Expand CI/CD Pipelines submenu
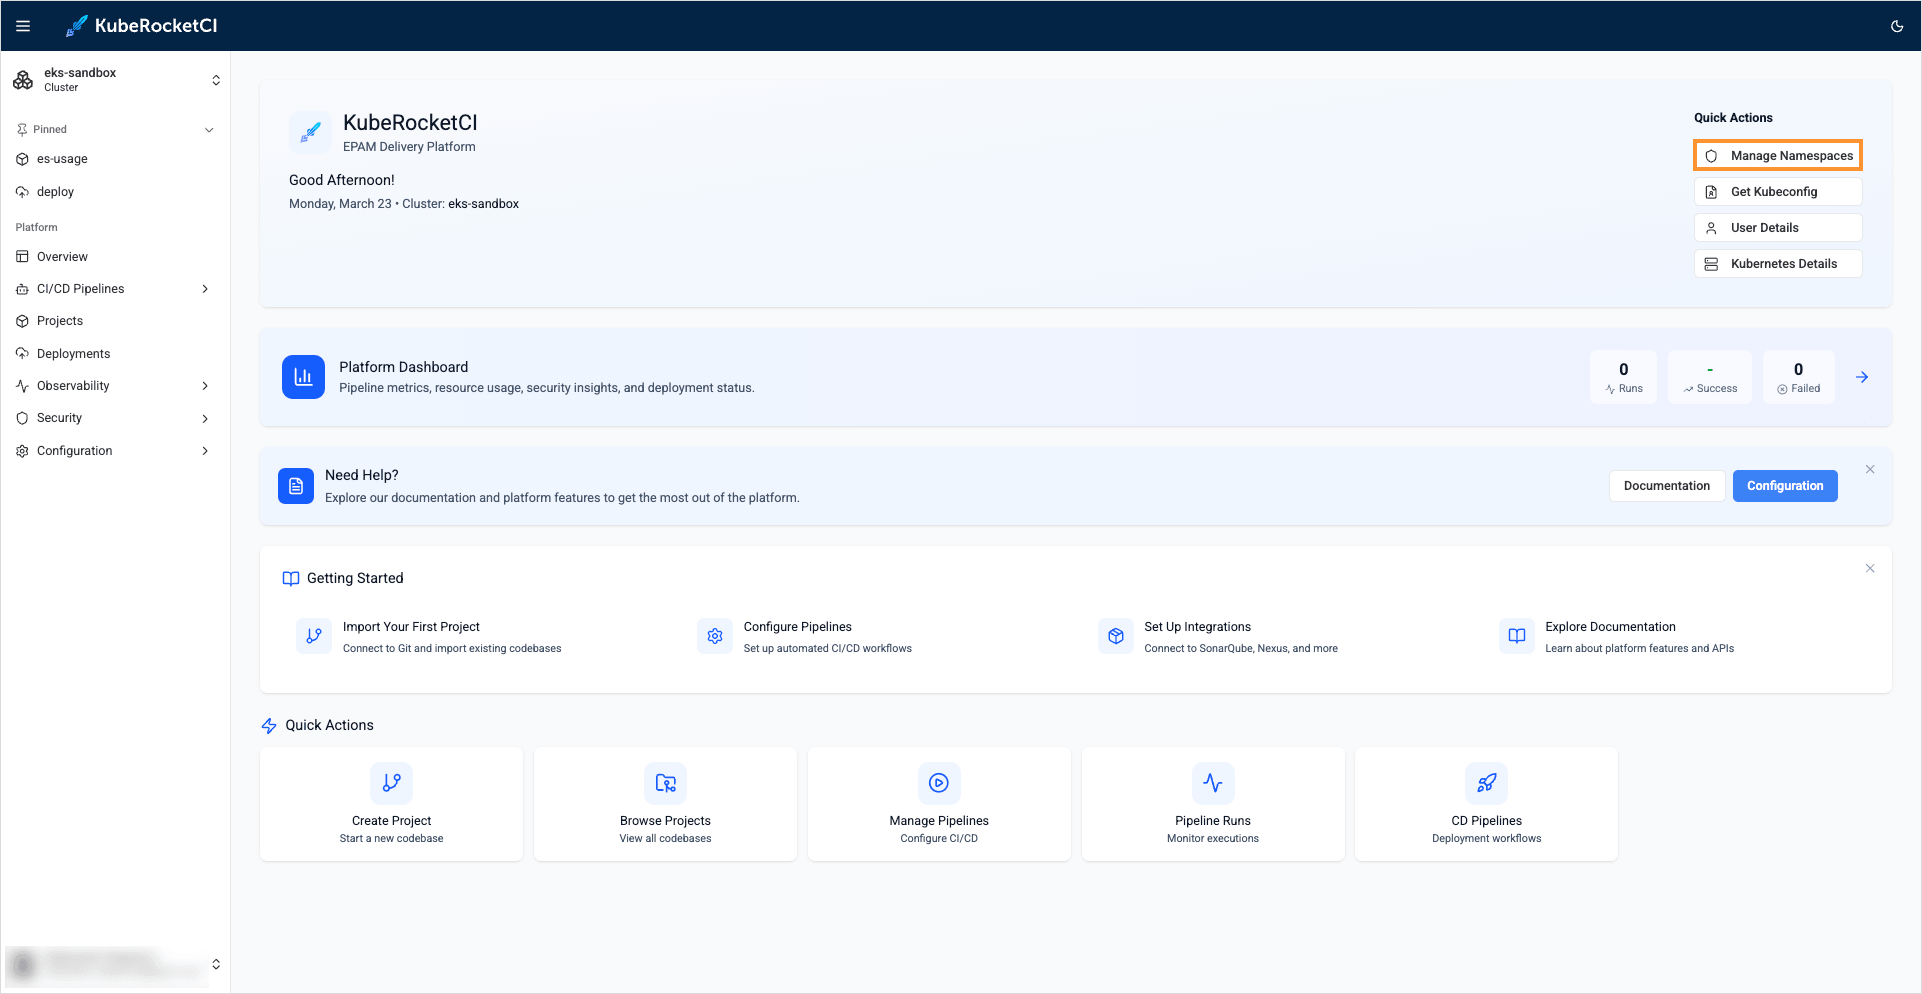The image size is (1922, 994). pos(205,289)
